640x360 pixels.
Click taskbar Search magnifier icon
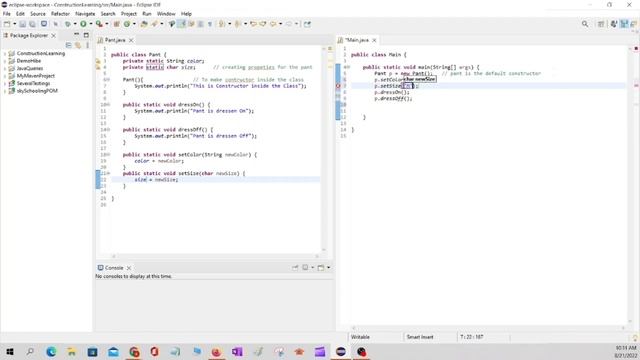tap(30, 351)
